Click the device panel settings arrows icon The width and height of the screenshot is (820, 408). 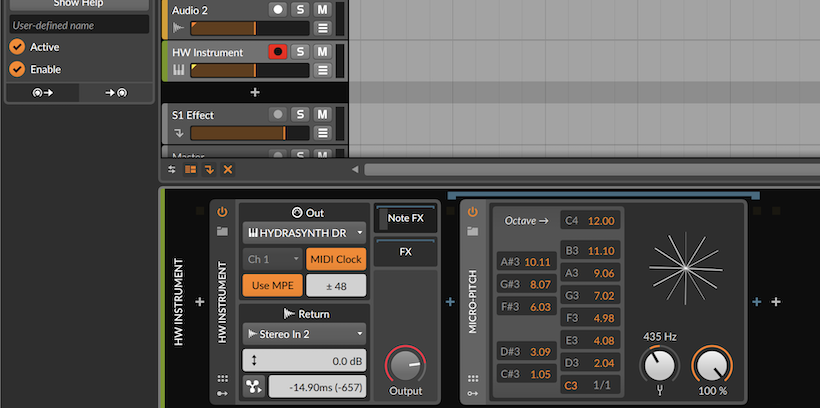pyautogui.click(x=172, y=169)
